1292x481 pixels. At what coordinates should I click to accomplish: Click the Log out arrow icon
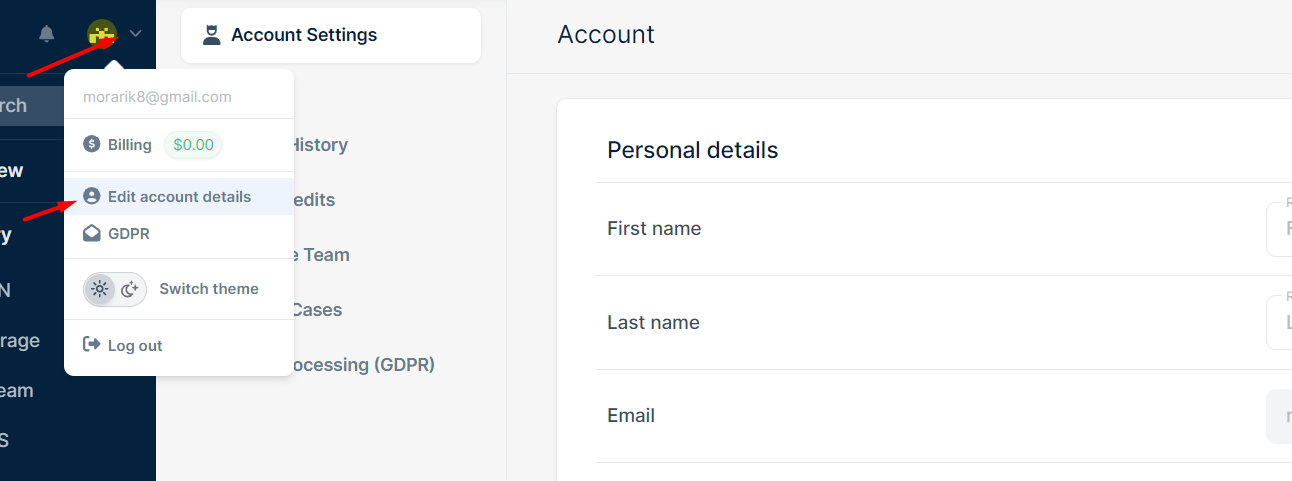point(92,345)
